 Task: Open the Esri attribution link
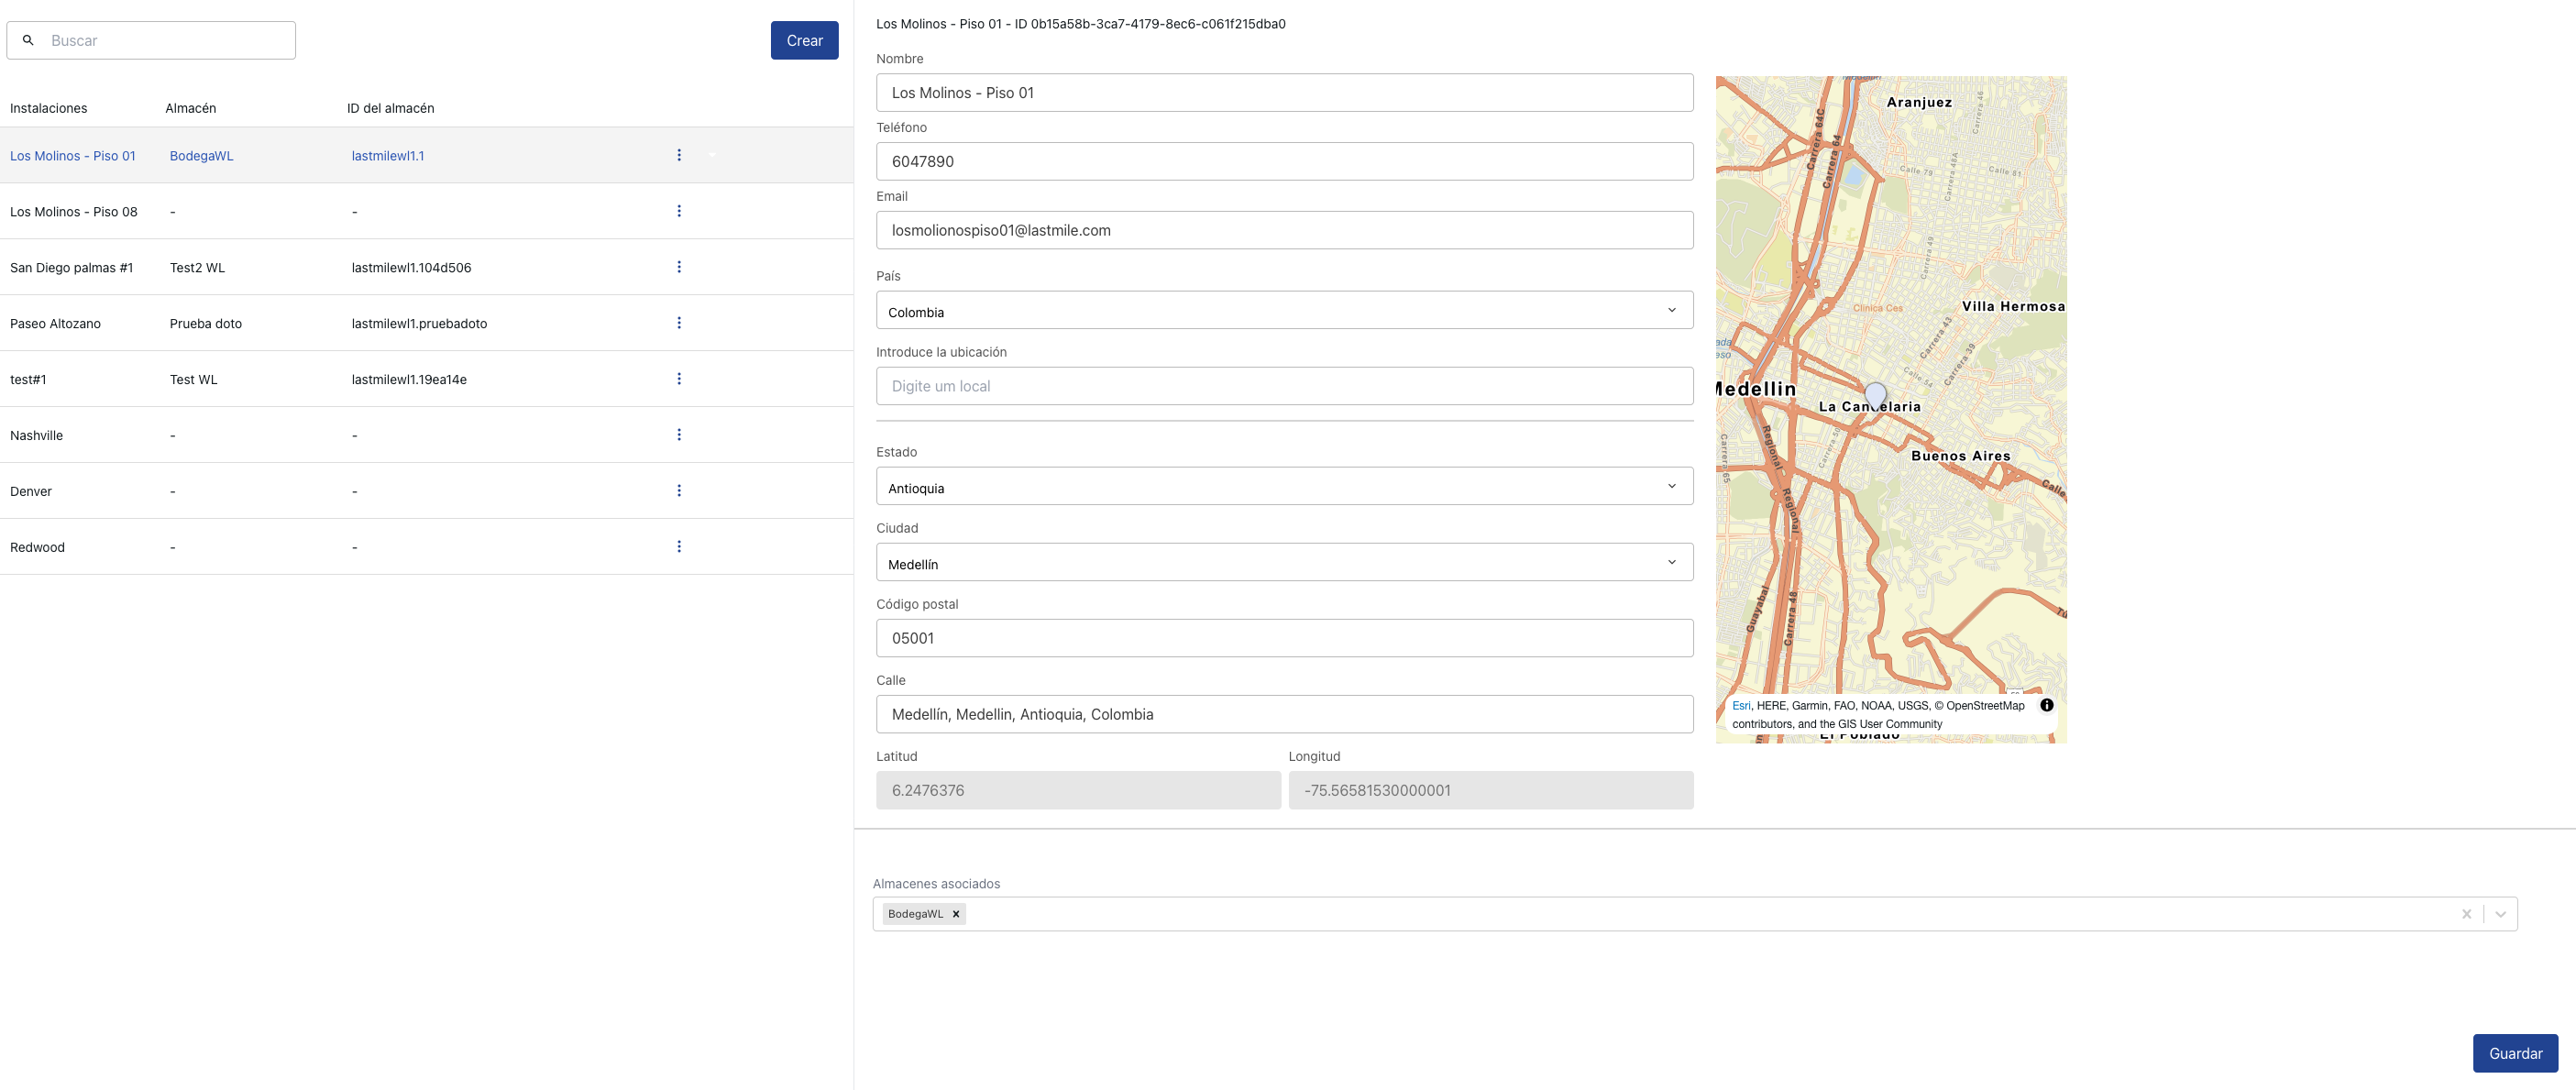1741,706
